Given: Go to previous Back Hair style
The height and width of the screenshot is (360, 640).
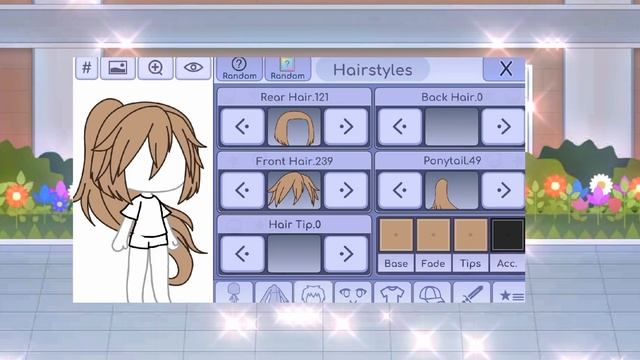Looking at the screenshot, I should click(x=400, y=127).
